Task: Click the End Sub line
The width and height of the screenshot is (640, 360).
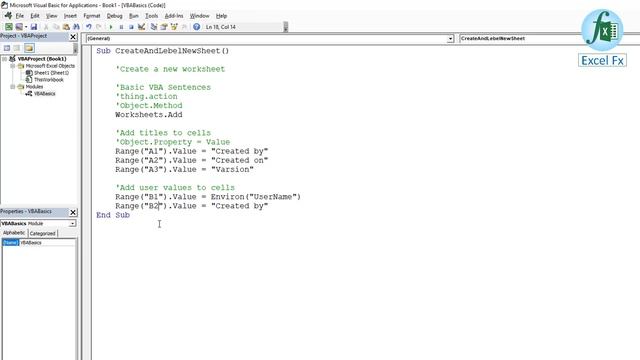Action: click(113, 215)
